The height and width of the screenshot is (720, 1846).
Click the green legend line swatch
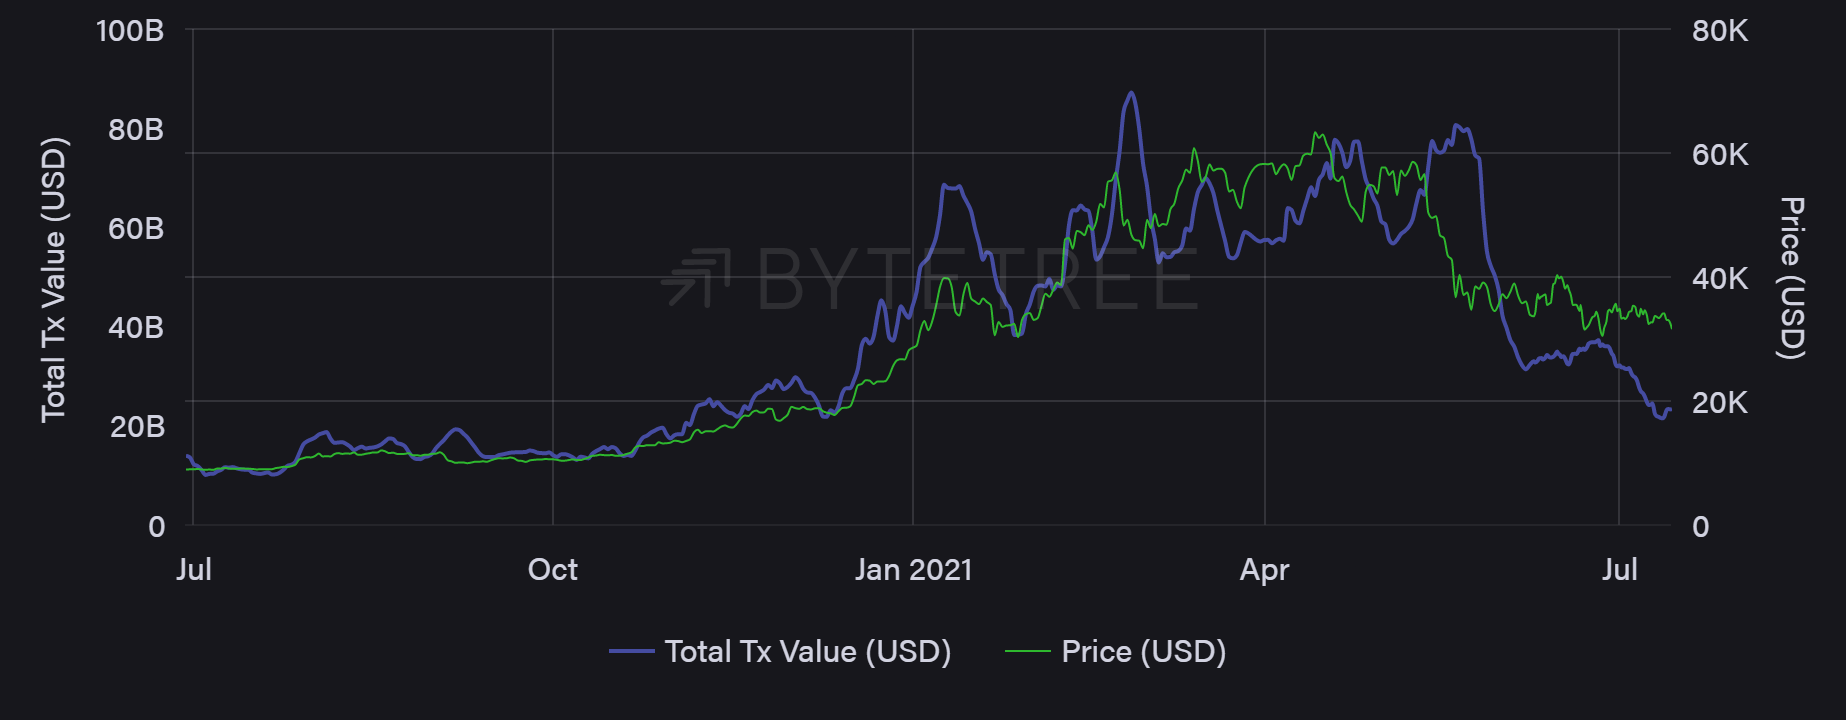[x=1027, y=652]
